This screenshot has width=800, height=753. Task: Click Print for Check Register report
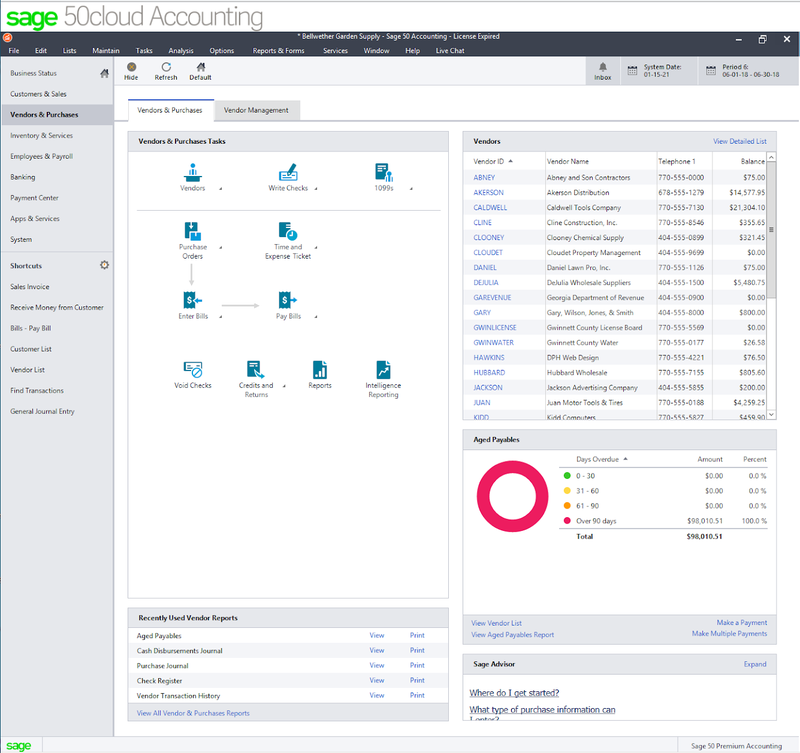417,680
